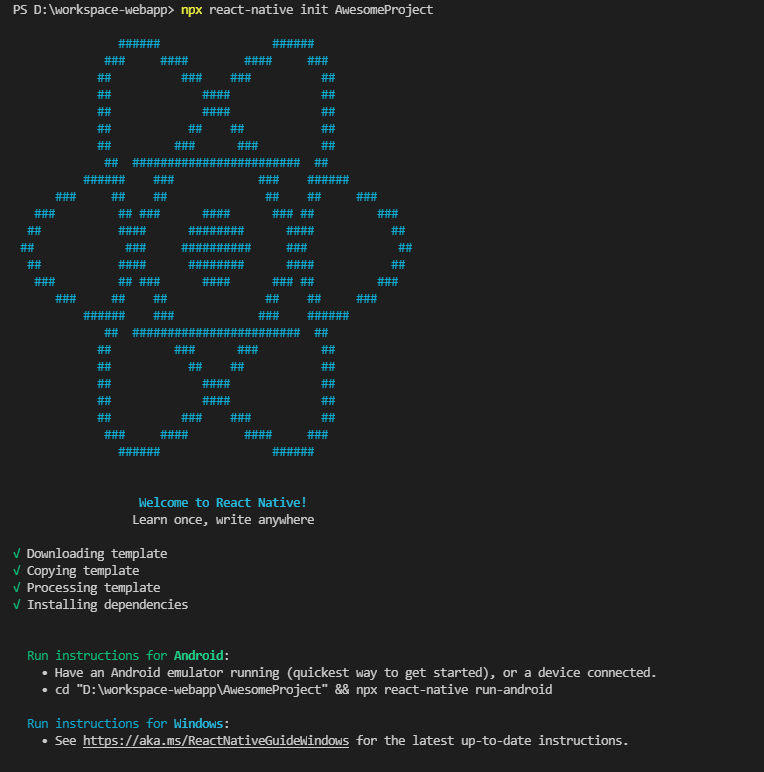Open the aka.ms/ReactNativeGuideWindows link
The height and width of the screenshot is (772, 764).
point(216,740)
